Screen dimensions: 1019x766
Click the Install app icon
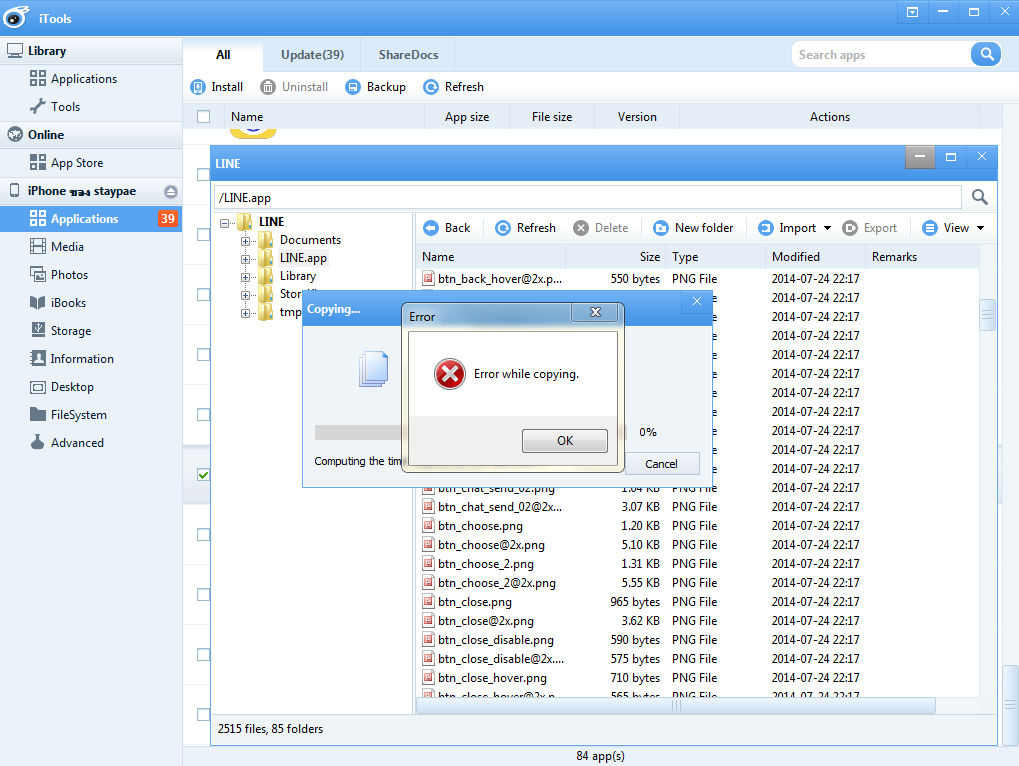[198, 87]
